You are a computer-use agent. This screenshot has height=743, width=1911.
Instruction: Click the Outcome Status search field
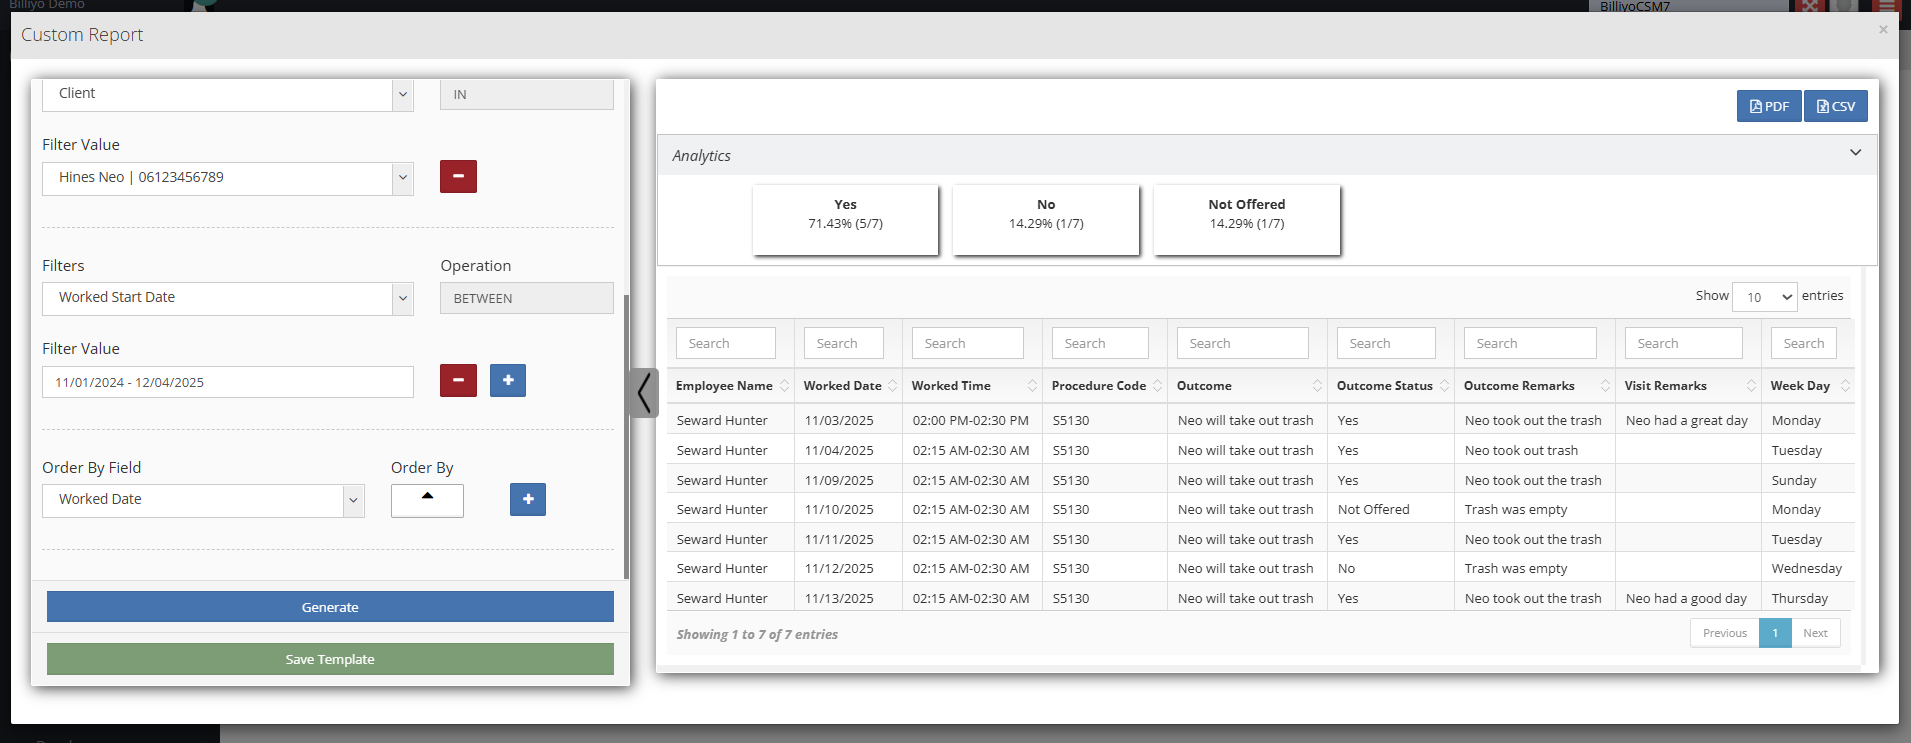pos(1385,343)
